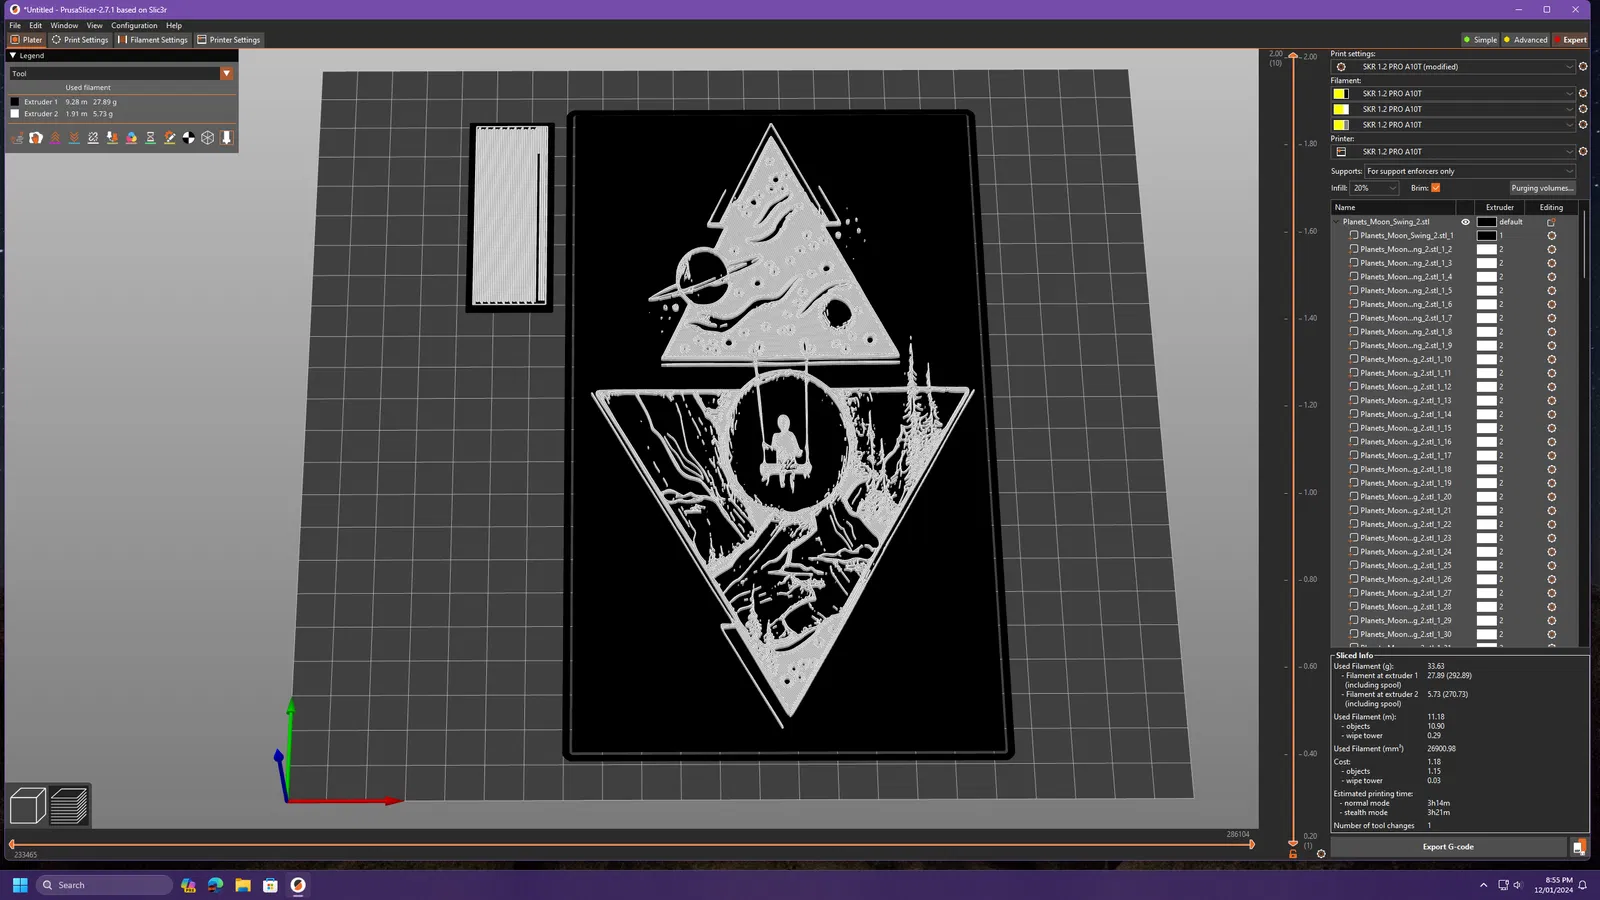
Task: Open the Printer preset dropdown
Action: [x=1453, y=152]
